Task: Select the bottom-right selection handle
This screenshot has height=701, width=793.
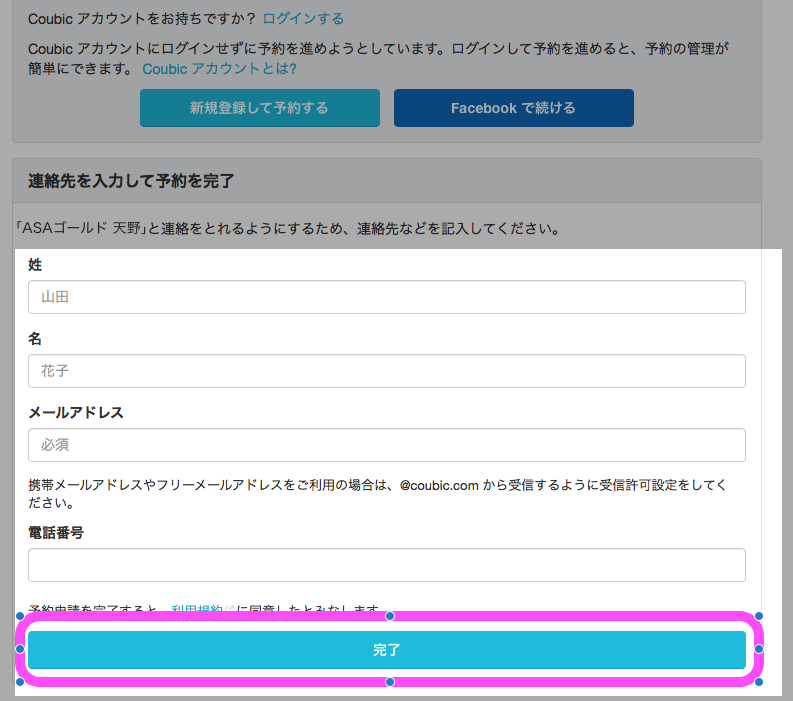Action: pos(759,682)
